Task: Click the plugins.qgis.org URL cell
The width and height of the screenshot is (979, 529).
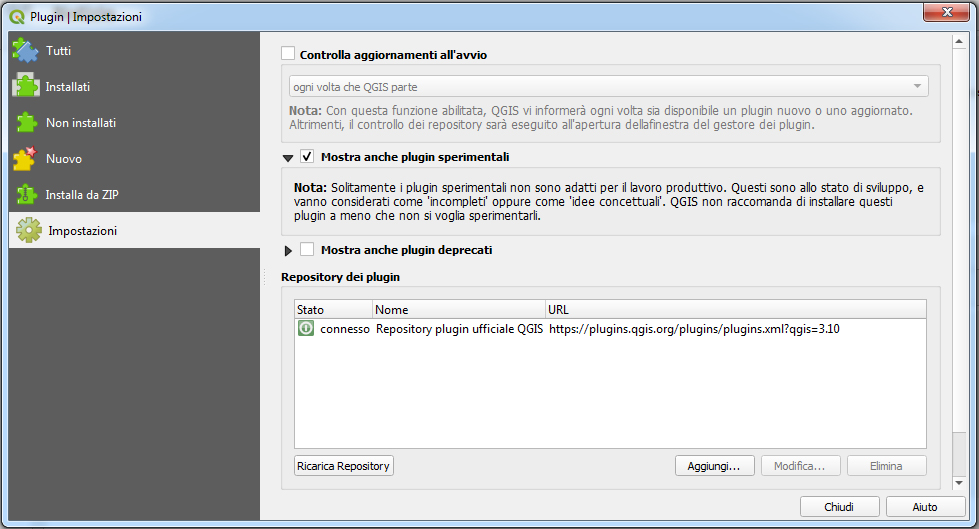Action: tap(694, 329)
